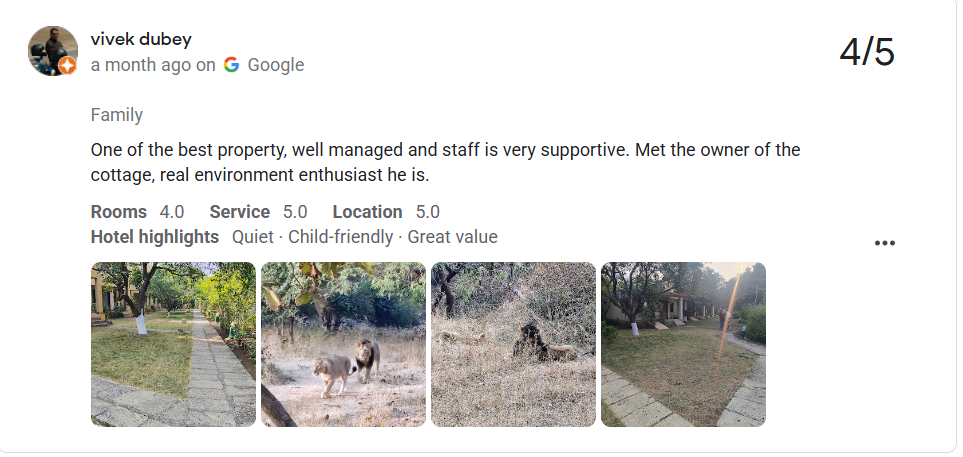Click the Great value highlight tag
This screenshot has height=457, width=963.
tap(453, 237)
